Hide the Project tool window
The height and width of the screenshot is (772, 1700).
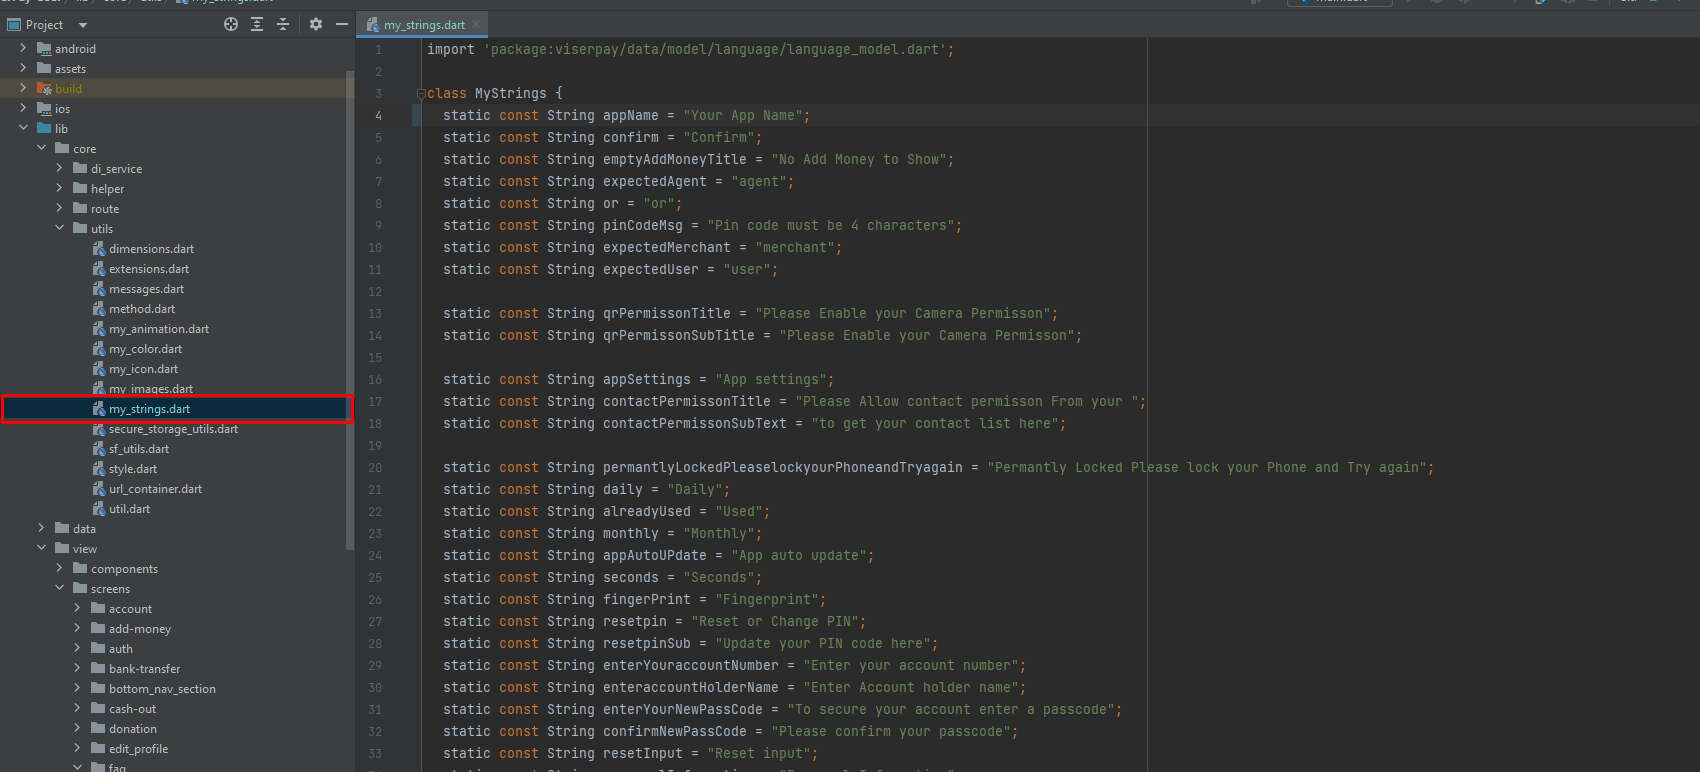click(x=342, y=24)
